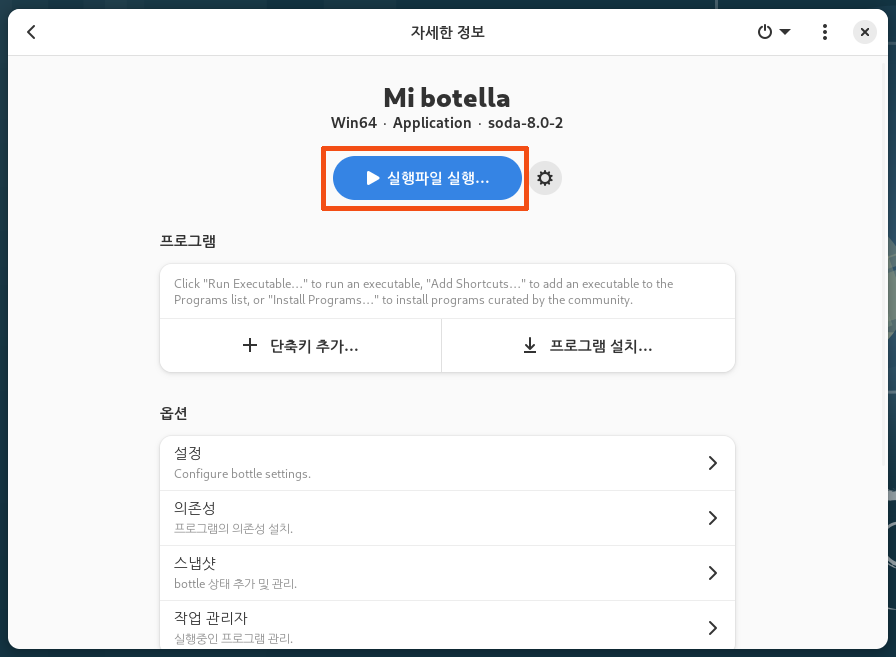The width and height of the screenshot is (896, 657).
Task: Open the 스냅샷 snapshots row
Action: [x=447, y=573]
